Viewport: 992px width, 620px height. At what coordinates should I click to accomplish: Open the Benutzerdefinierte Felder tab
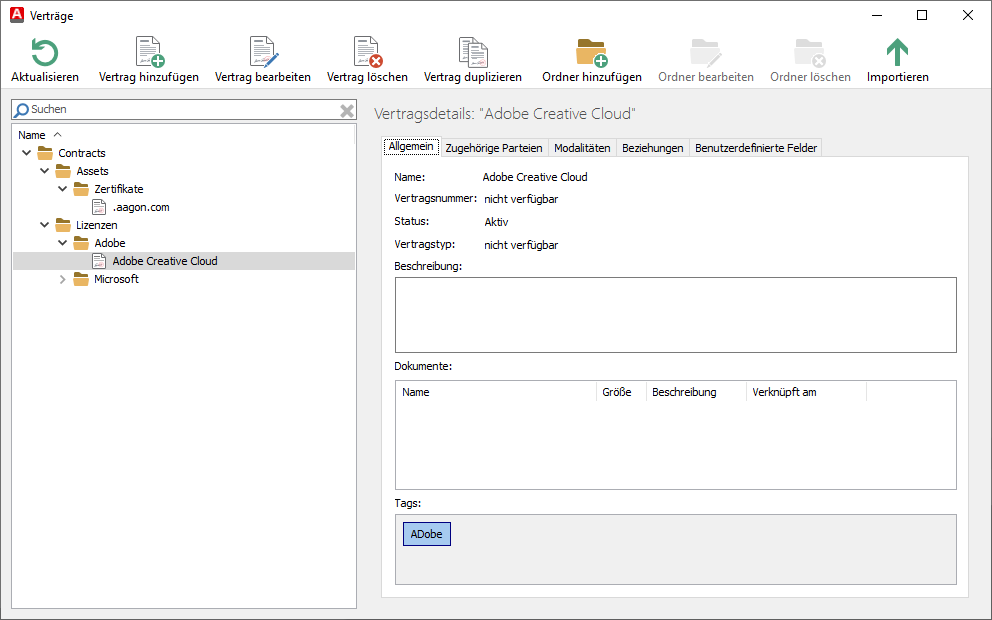[756, 148]
